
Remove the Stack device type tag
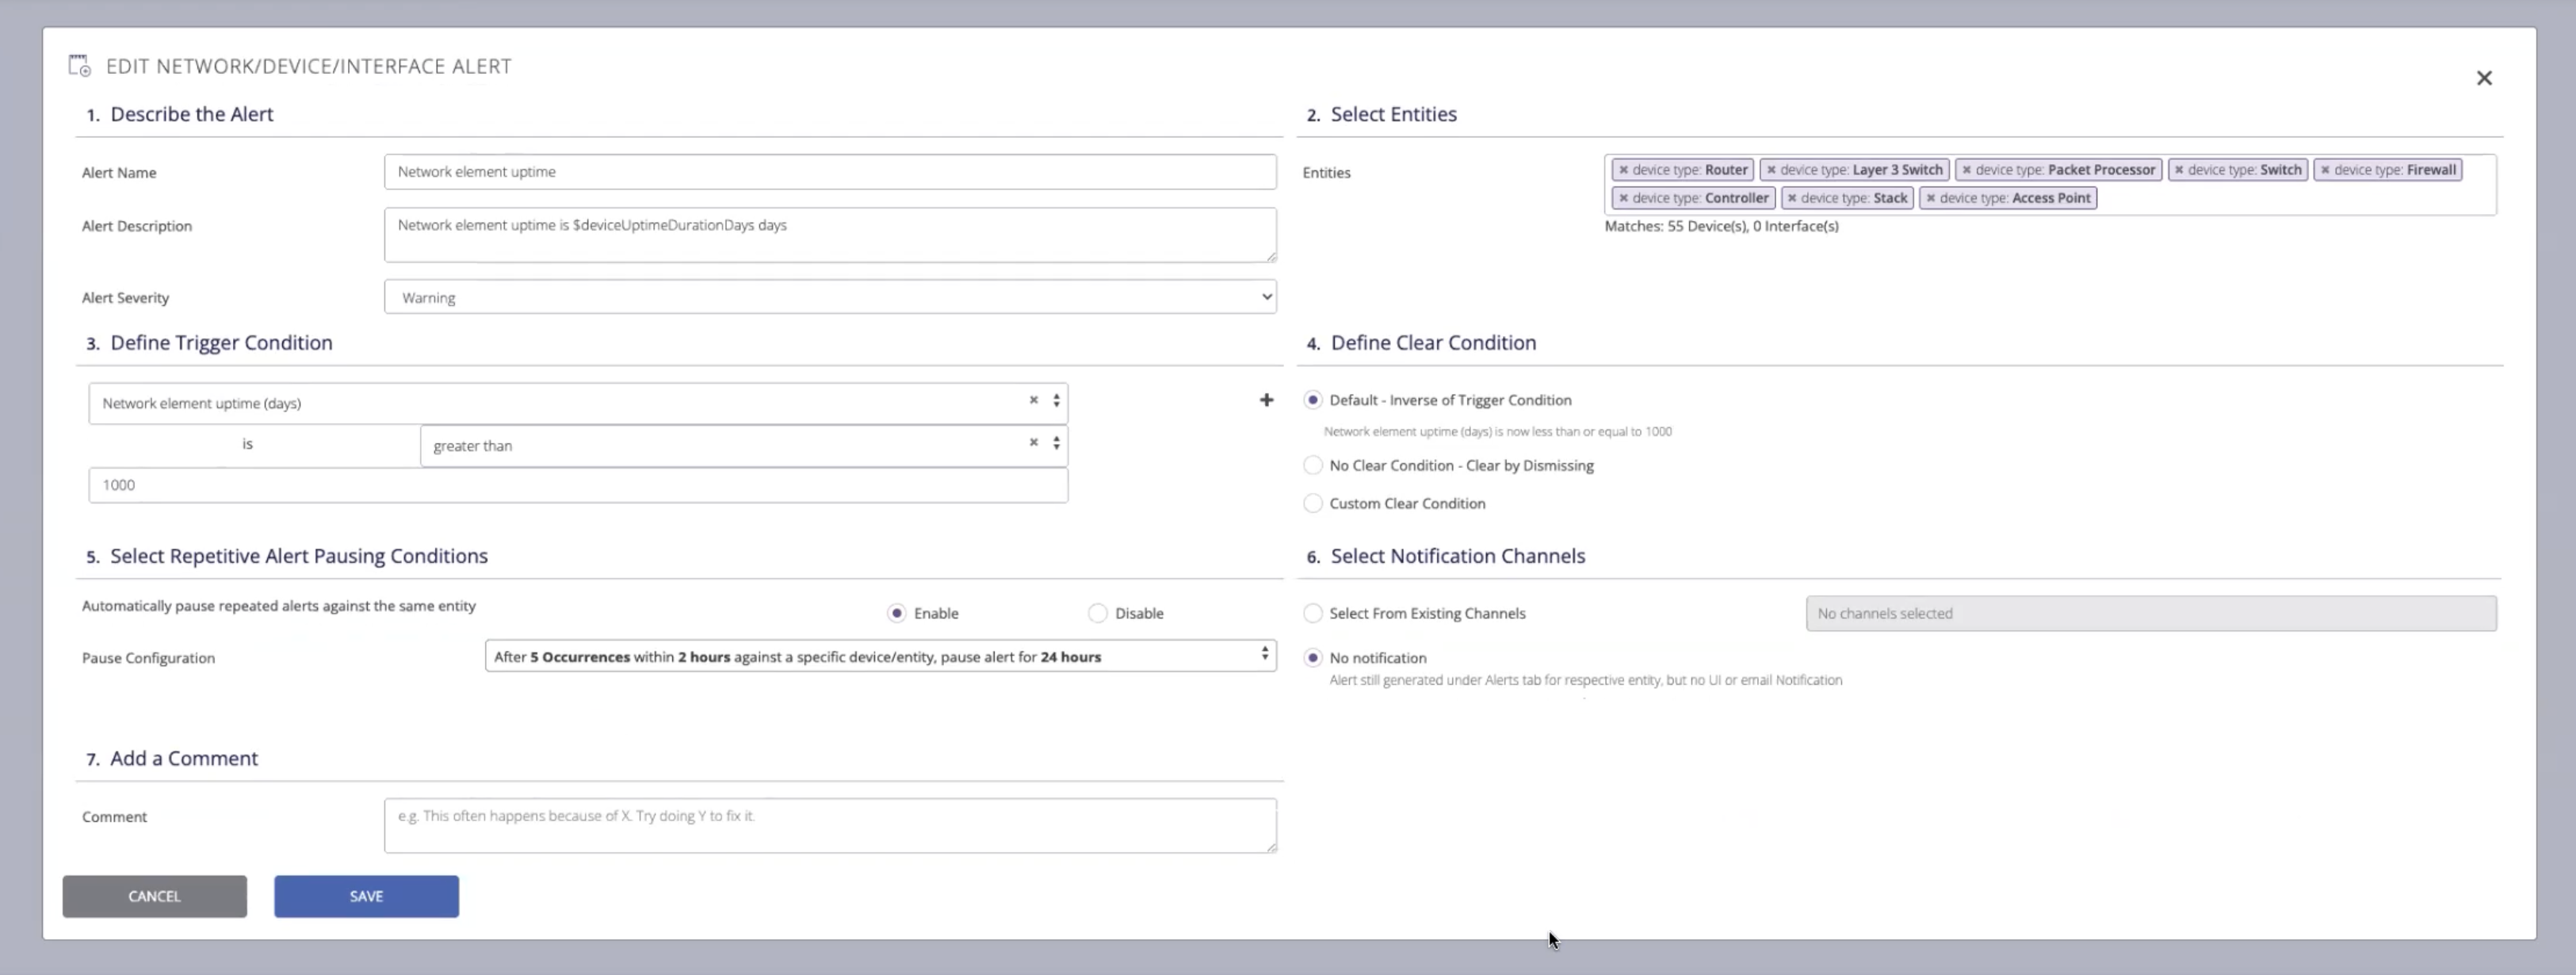1792,198
